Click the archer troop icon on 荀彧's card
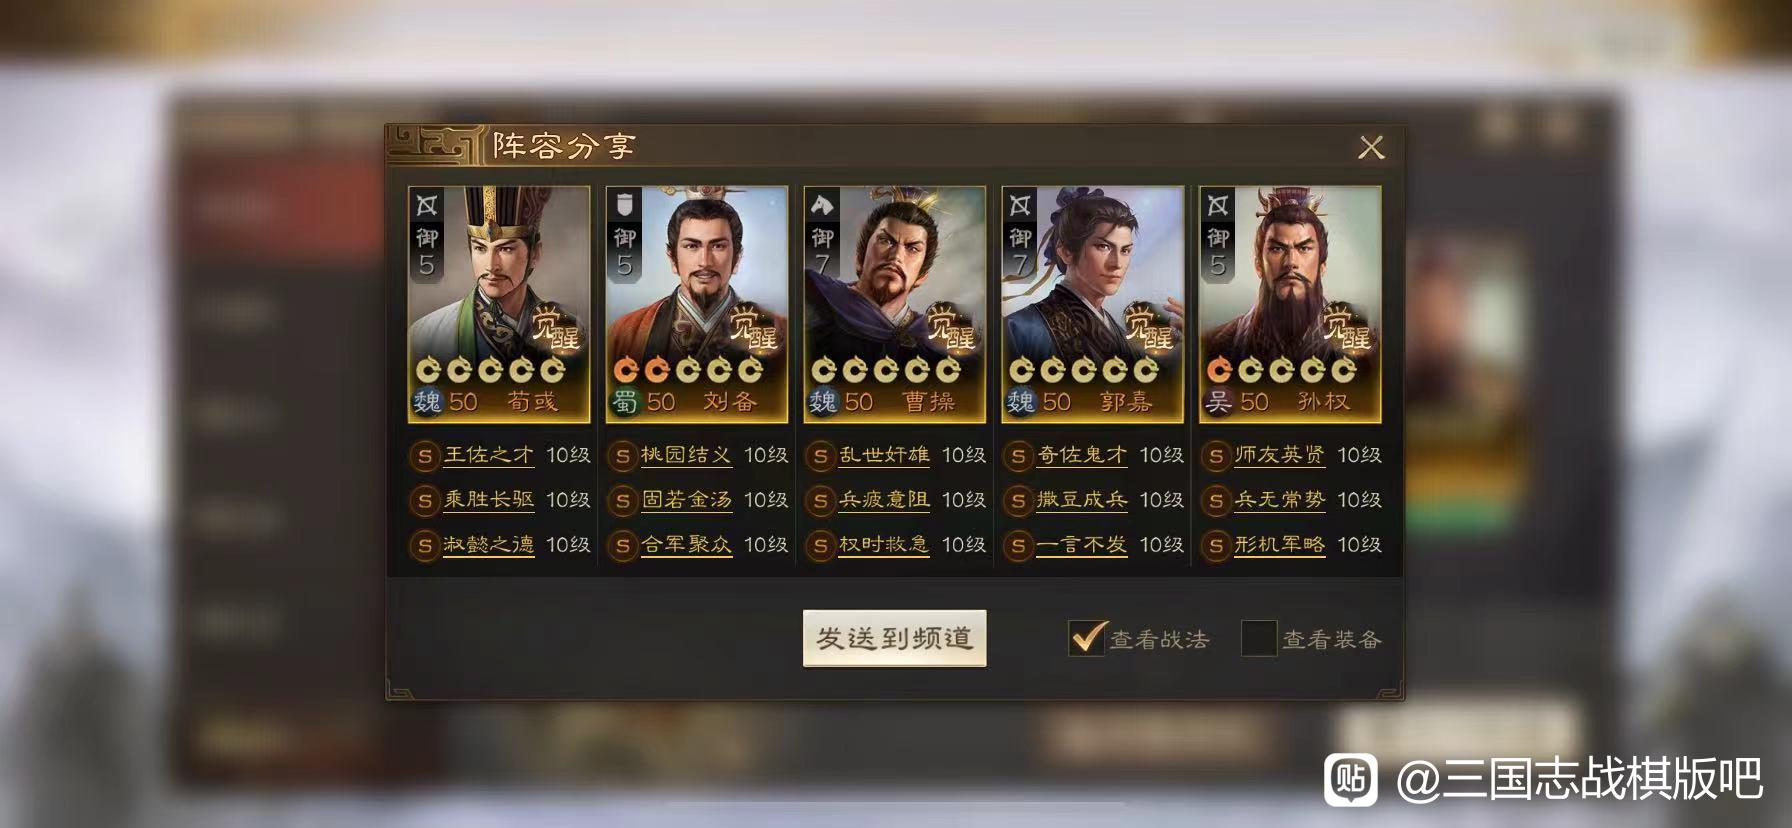The image size is (1792, 828). pos(427,206)
